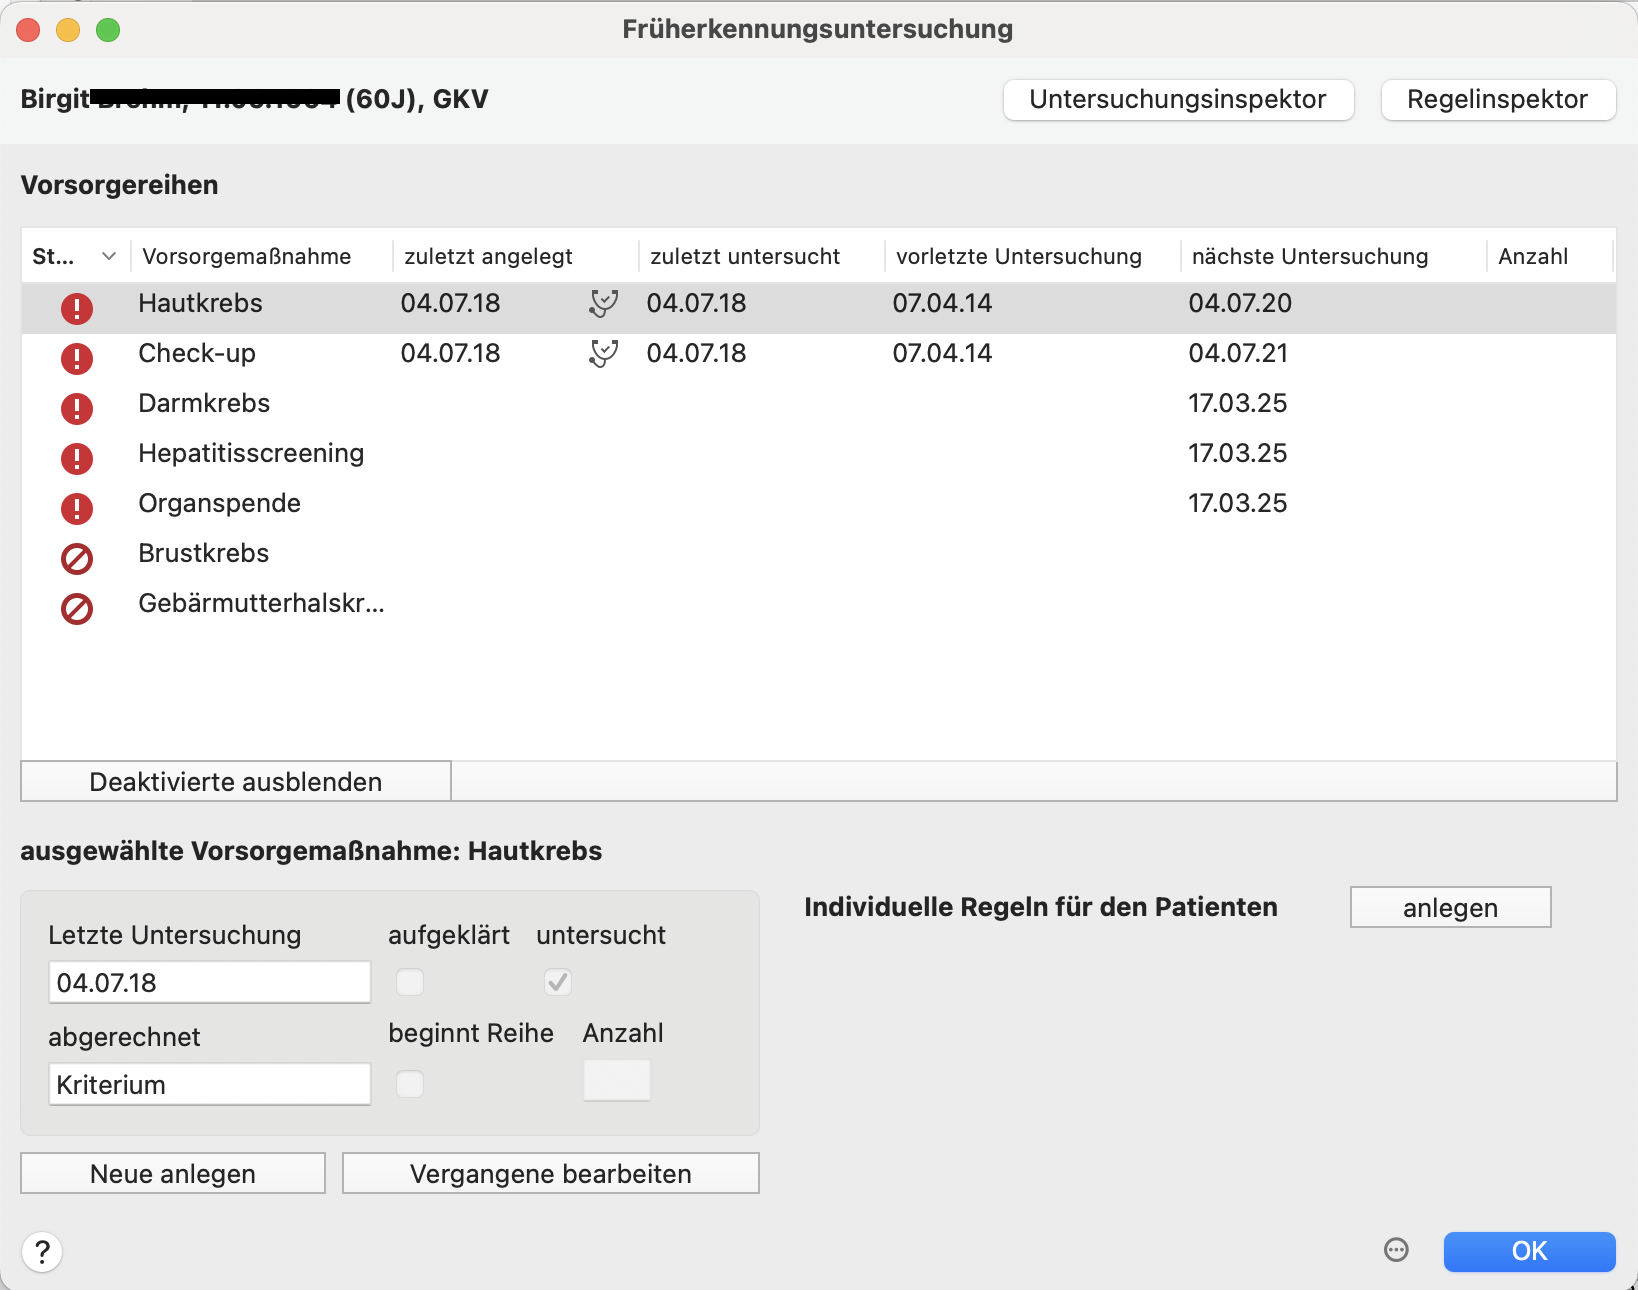Sort by Vorsorgemaßnahme column header
This screenshot has height=1290, width=1638.
click(247, 256)
